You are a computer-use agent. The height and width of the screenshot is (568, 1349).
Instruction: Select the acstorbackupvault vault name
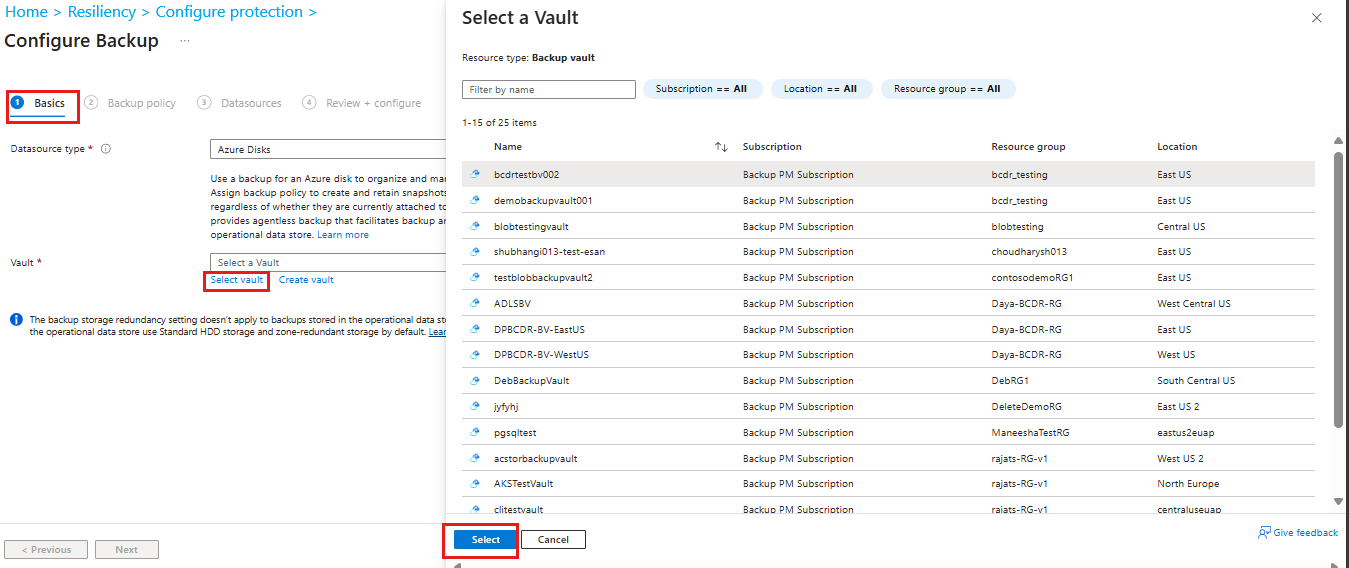[535, 459]
